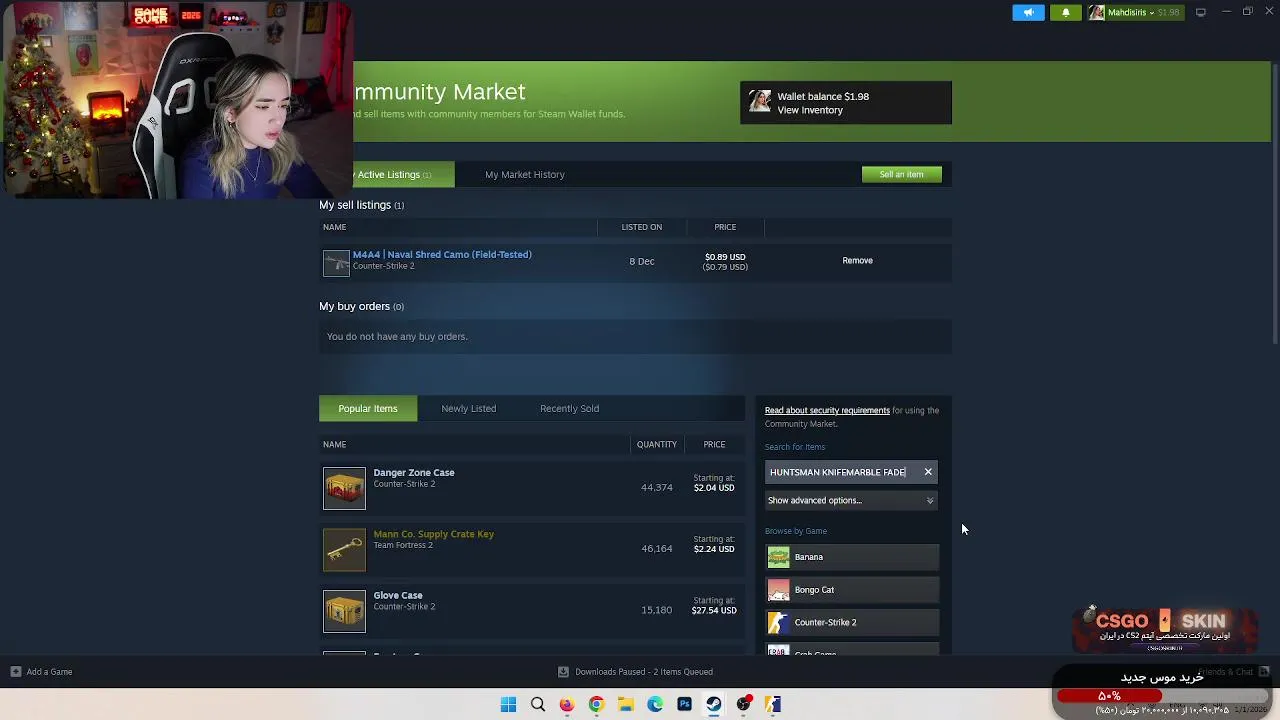Click the Danger Zone Case icon
The image size is (1280, 720).
pyautogui.click(x=344, y=488)
